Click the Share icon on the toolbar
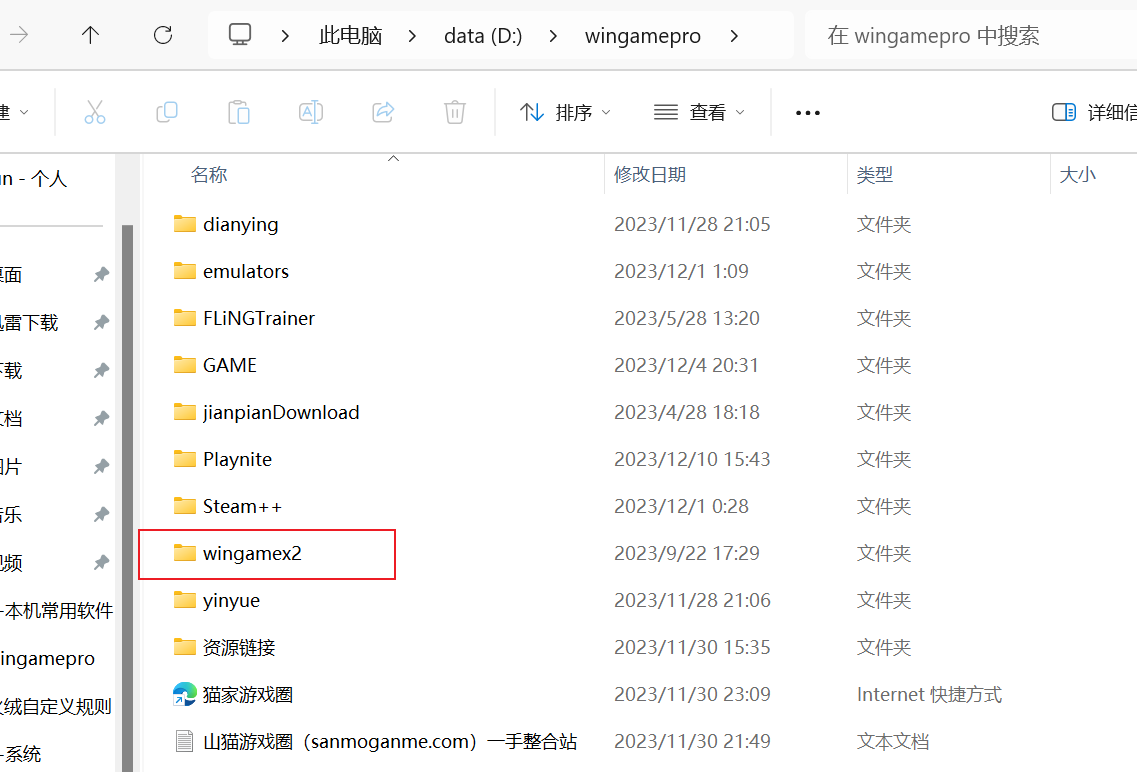 [x=383, y=112]
